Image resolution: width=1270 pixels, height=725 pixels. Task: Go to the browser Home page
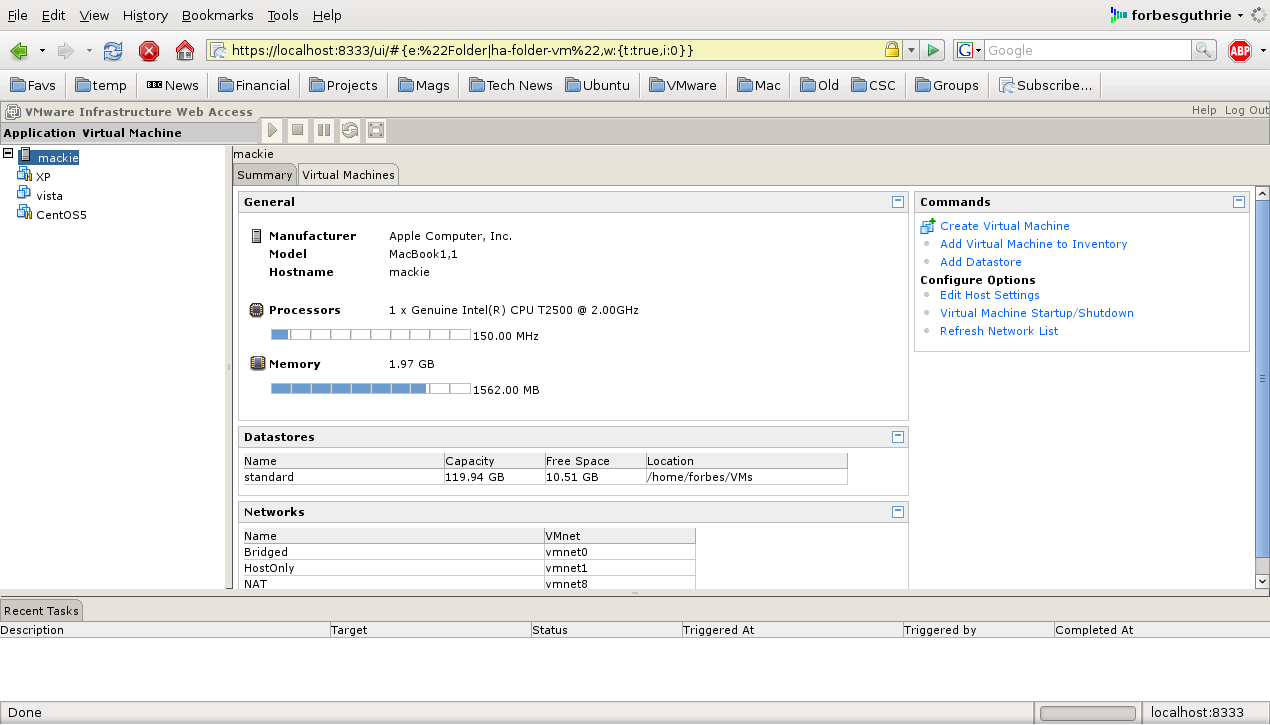[x=184, y=51]
